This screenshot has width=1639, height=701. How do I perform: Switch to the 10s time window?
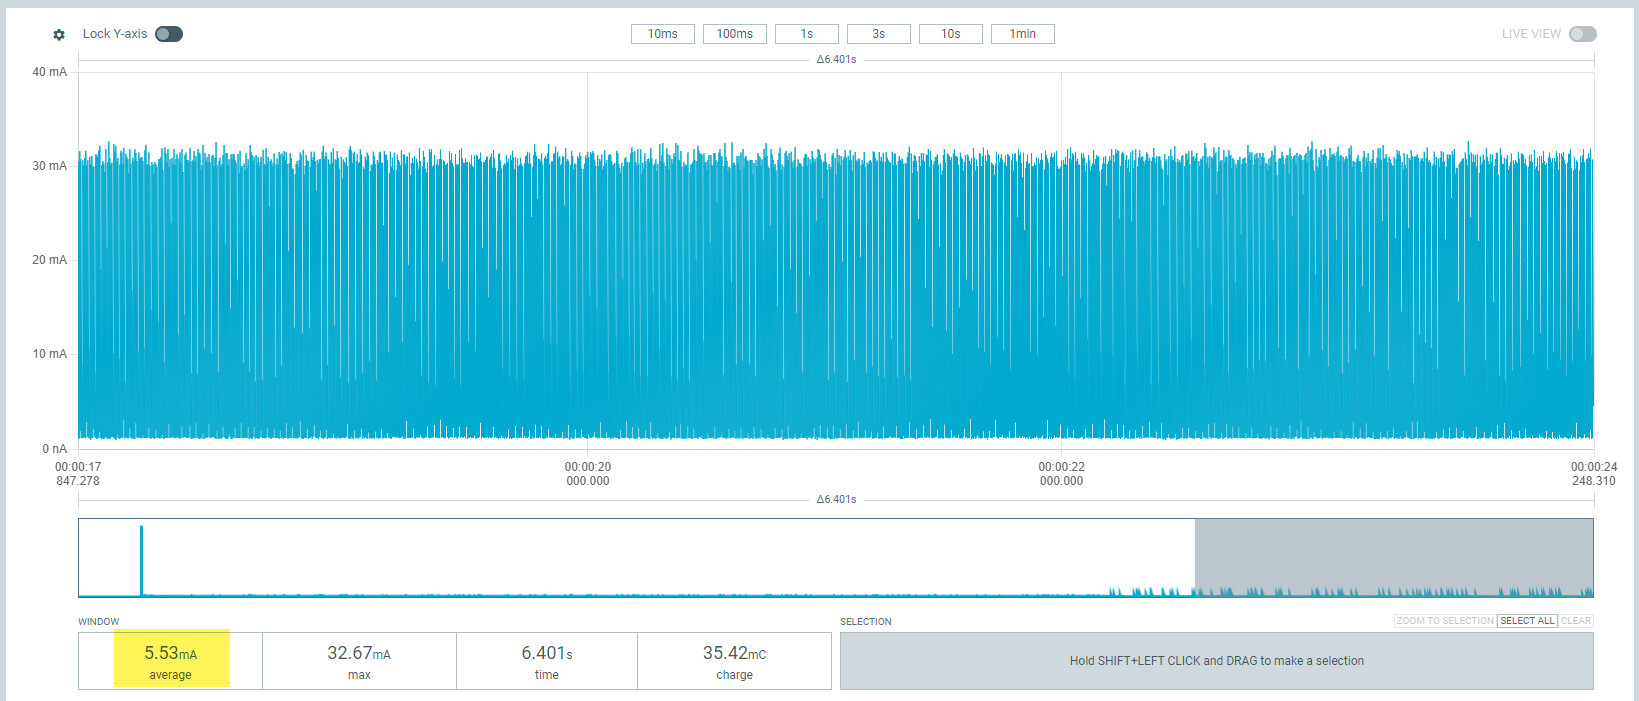pyautogui.click(x=950, y=34)
